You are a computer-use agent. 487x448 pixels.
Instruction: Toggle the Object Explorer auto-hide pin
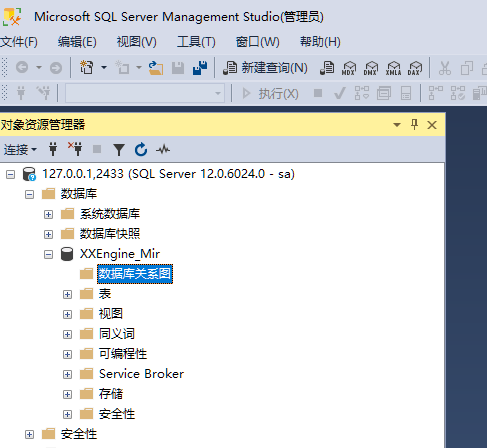414,125
